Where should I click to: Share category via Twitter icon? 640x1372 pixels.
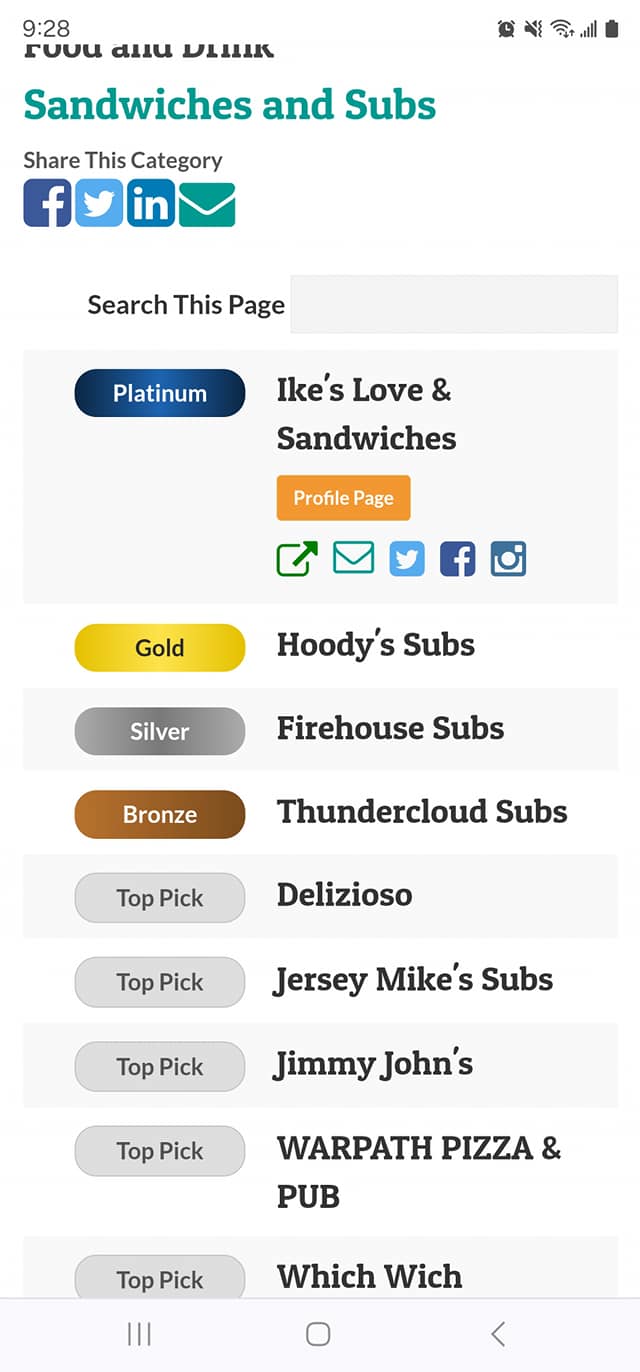[x=99, y=203]
